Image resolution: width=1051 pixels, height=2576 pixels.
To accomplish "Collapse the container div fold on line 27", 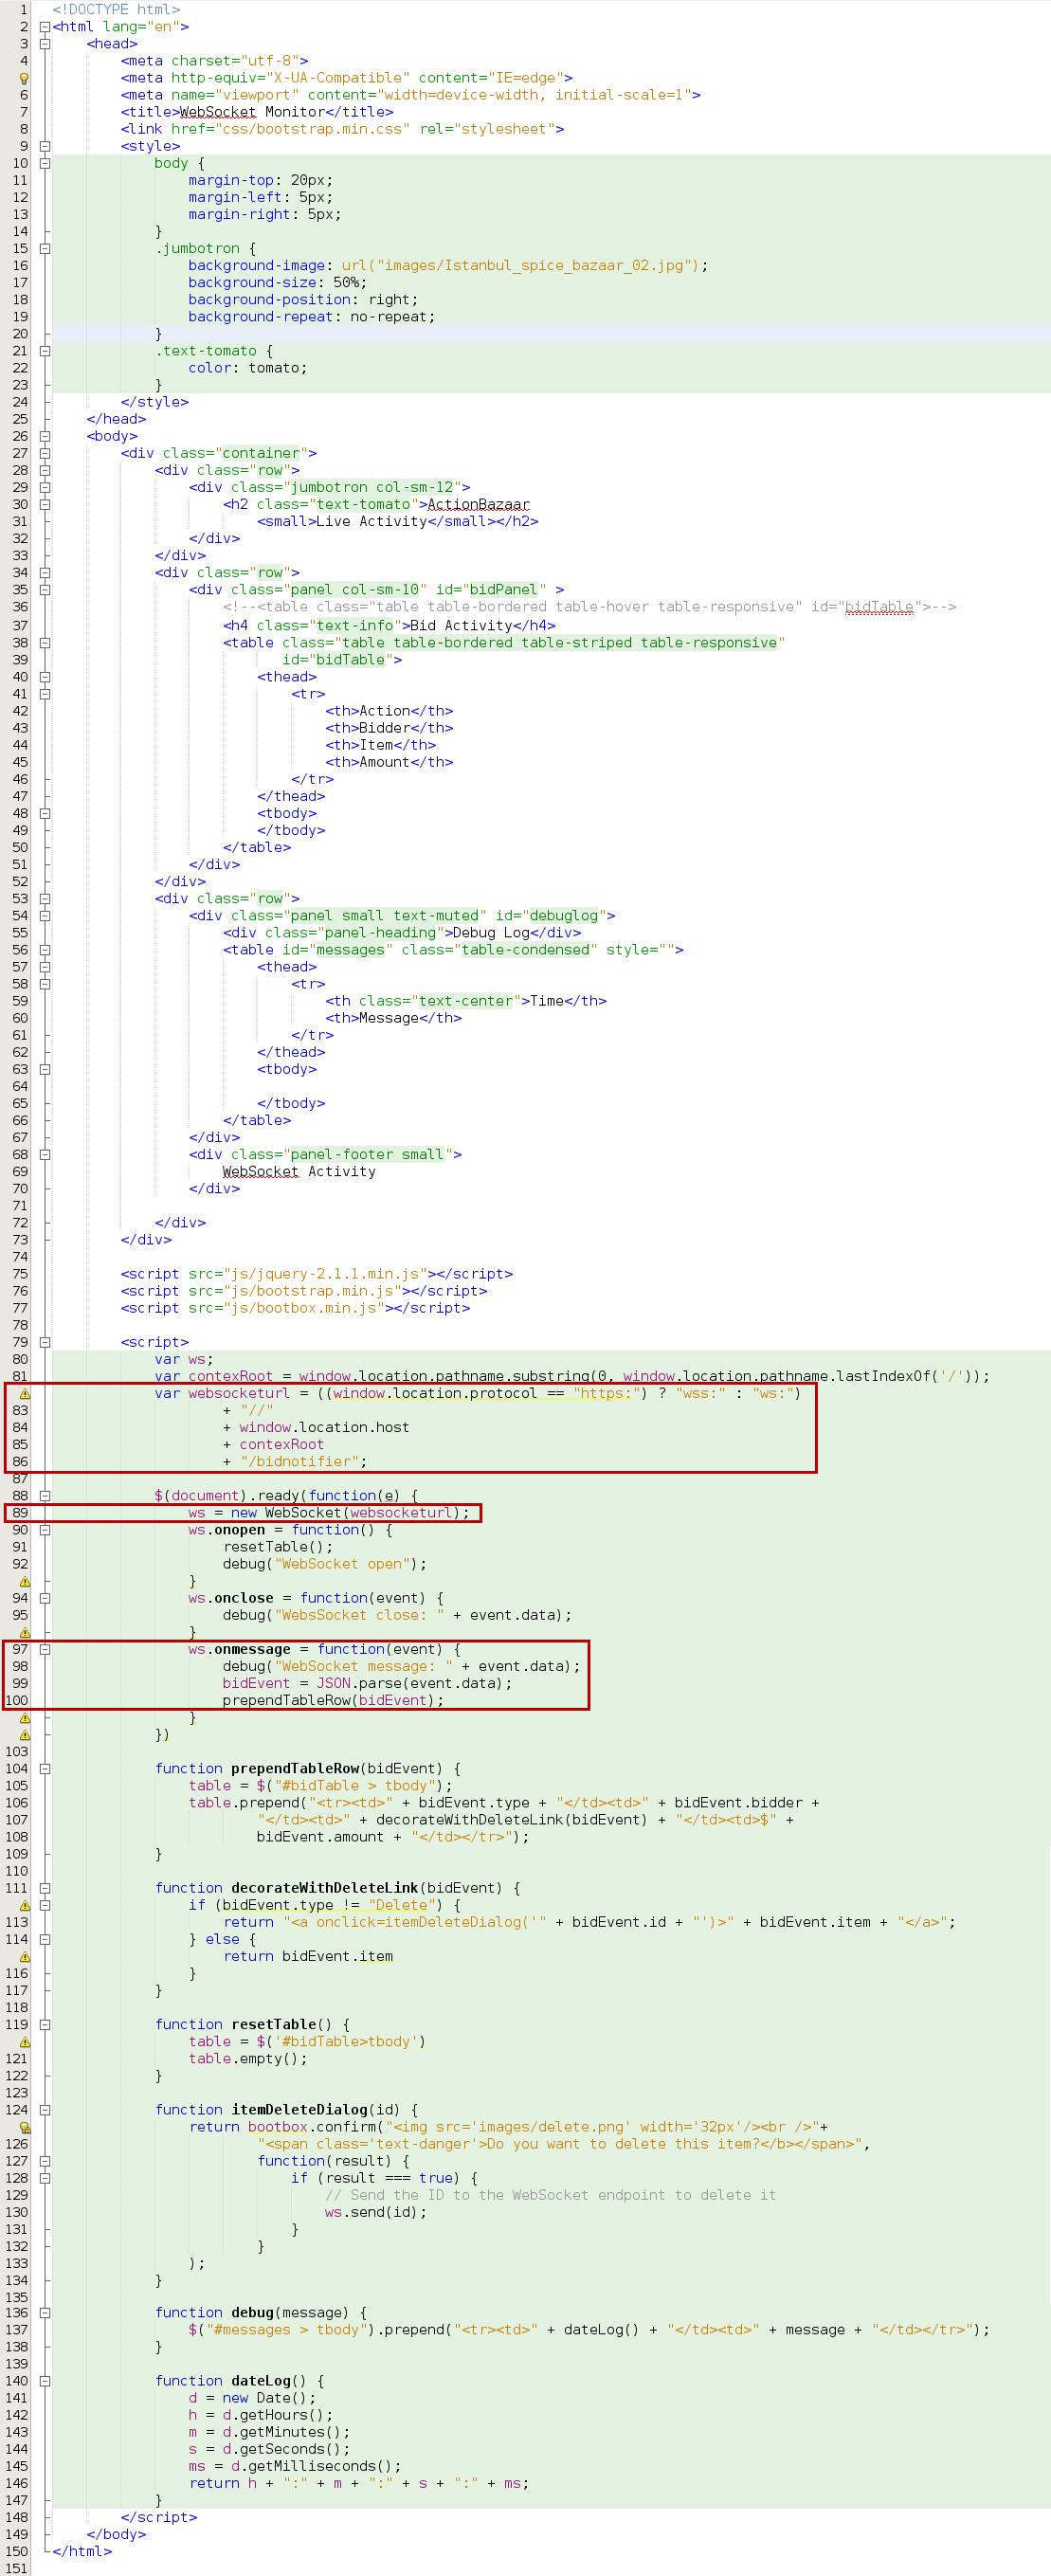I will pyautogui.click(x=44, y=453).
